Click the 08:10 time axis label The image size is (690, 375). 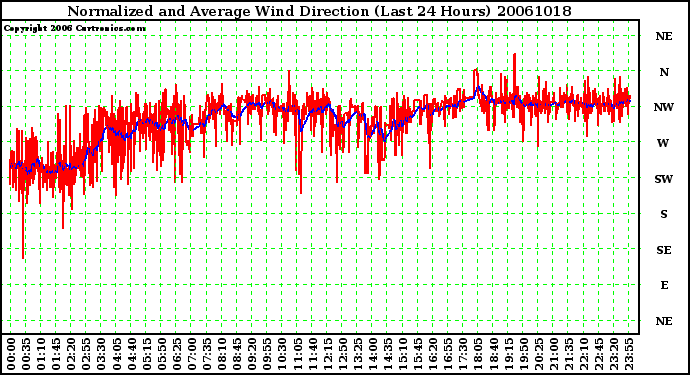[x=222, y=354]
